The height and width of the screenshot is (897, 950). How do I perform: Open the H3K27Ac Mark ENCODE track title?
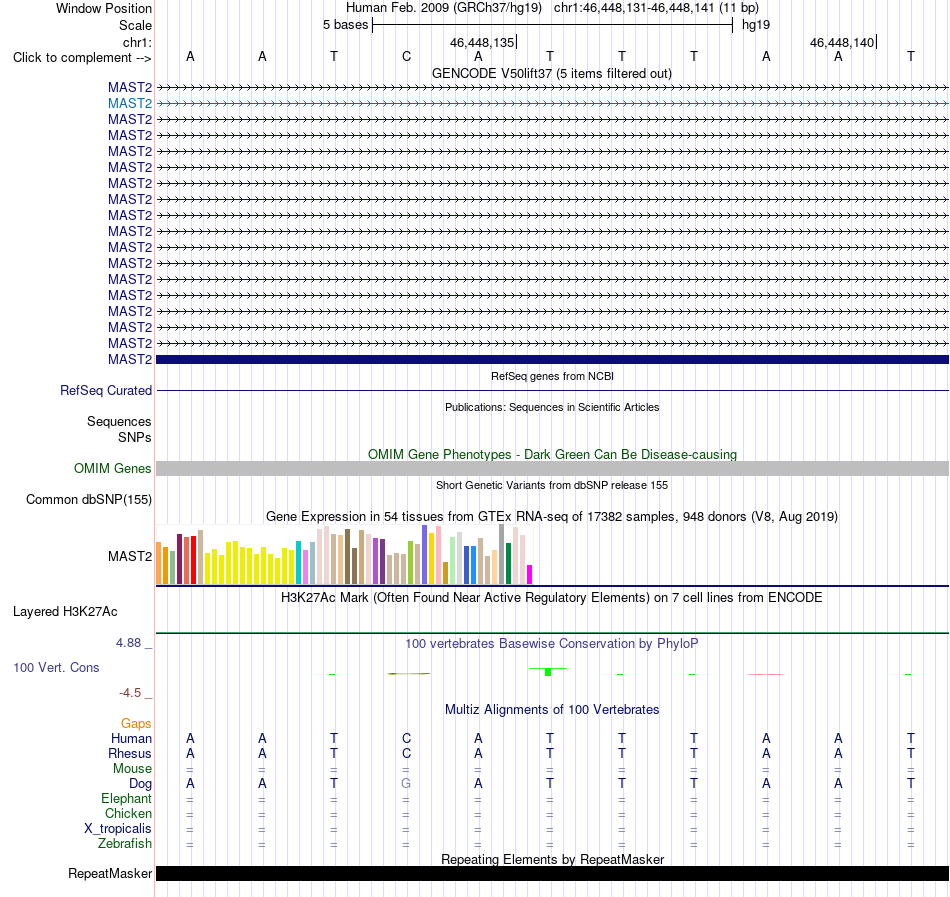pyautogui.click(x=552, y=598)
